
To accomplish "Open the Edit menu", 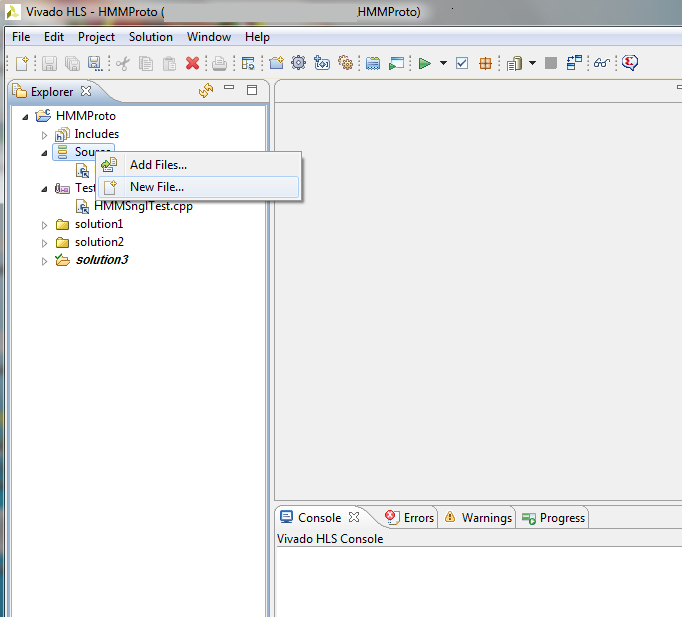I will (x=54, y=37).
